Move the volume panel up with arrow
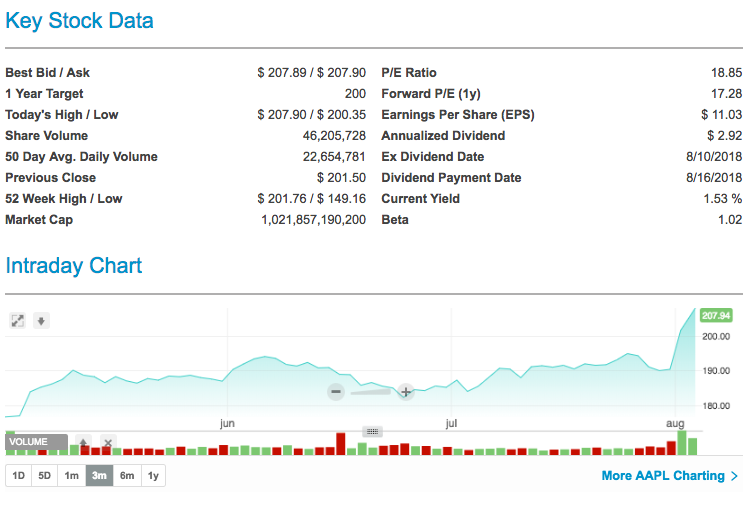The image size is (750, 506). click(83, 442)
